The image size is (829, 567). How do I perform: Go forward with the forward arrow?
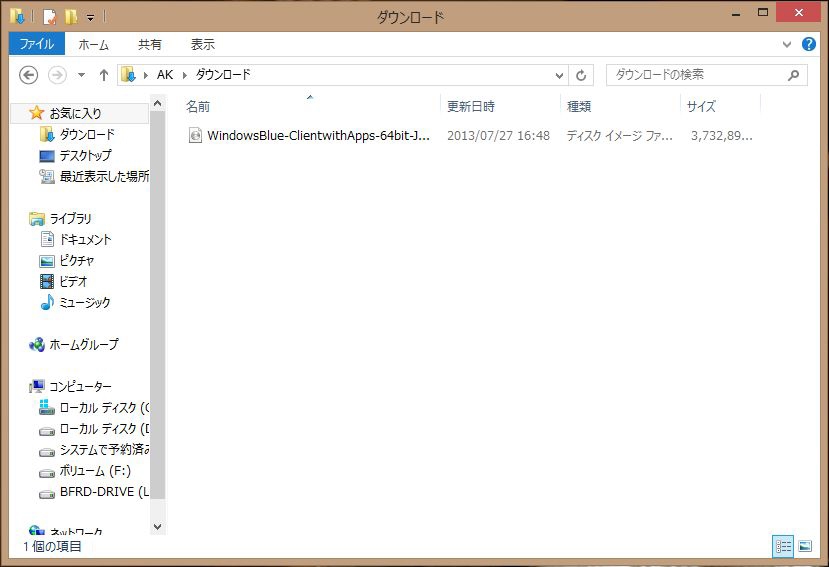coord(57,75)
